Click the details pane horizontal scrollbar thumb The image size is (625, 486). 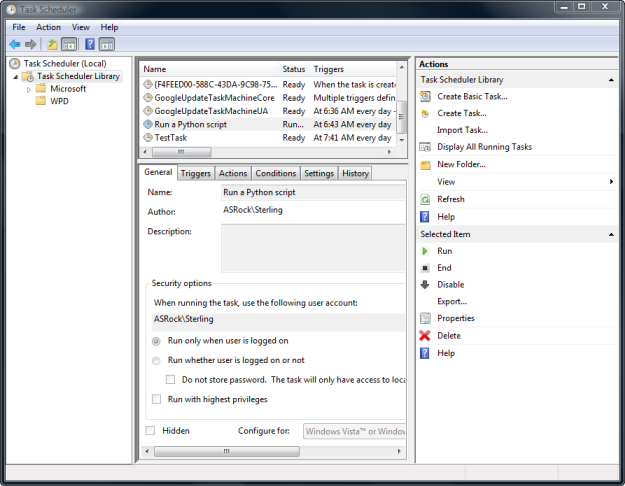[x=227, y=451]
